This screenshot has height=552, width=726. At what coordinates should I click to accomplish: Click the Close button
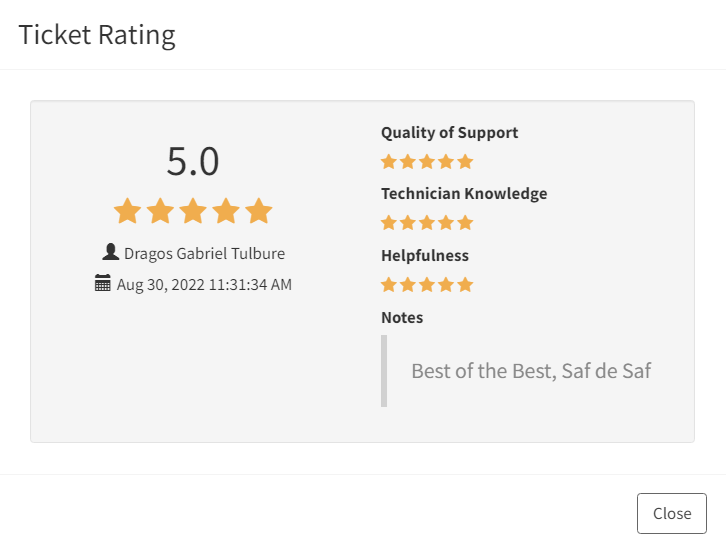(x=671, y=513)
